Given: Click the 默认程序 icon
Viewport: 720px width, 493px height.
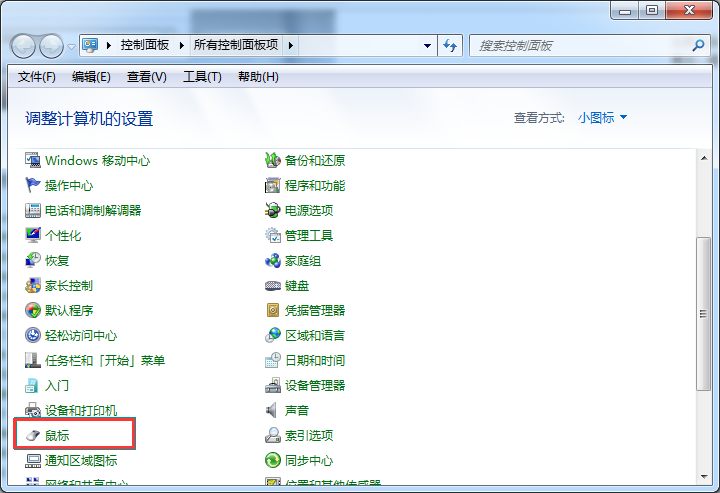Looking at the screenshot, I should (33, 311).
